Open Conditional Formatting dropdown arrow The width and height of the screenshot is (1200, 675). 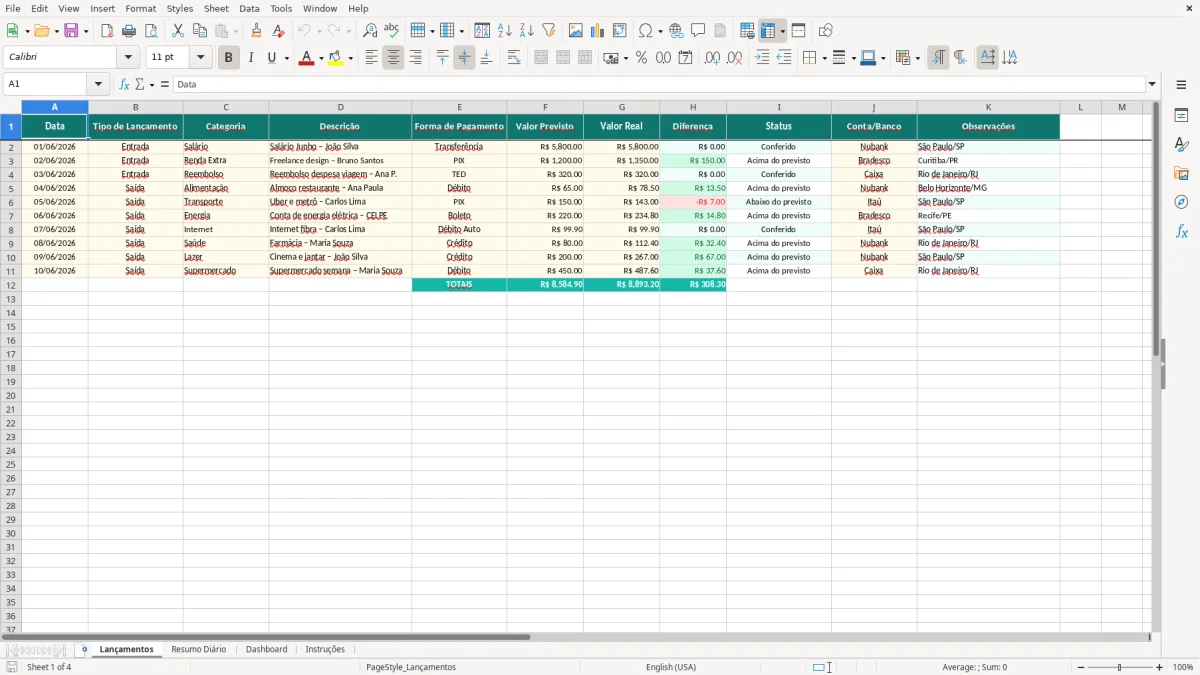[917, 58]
